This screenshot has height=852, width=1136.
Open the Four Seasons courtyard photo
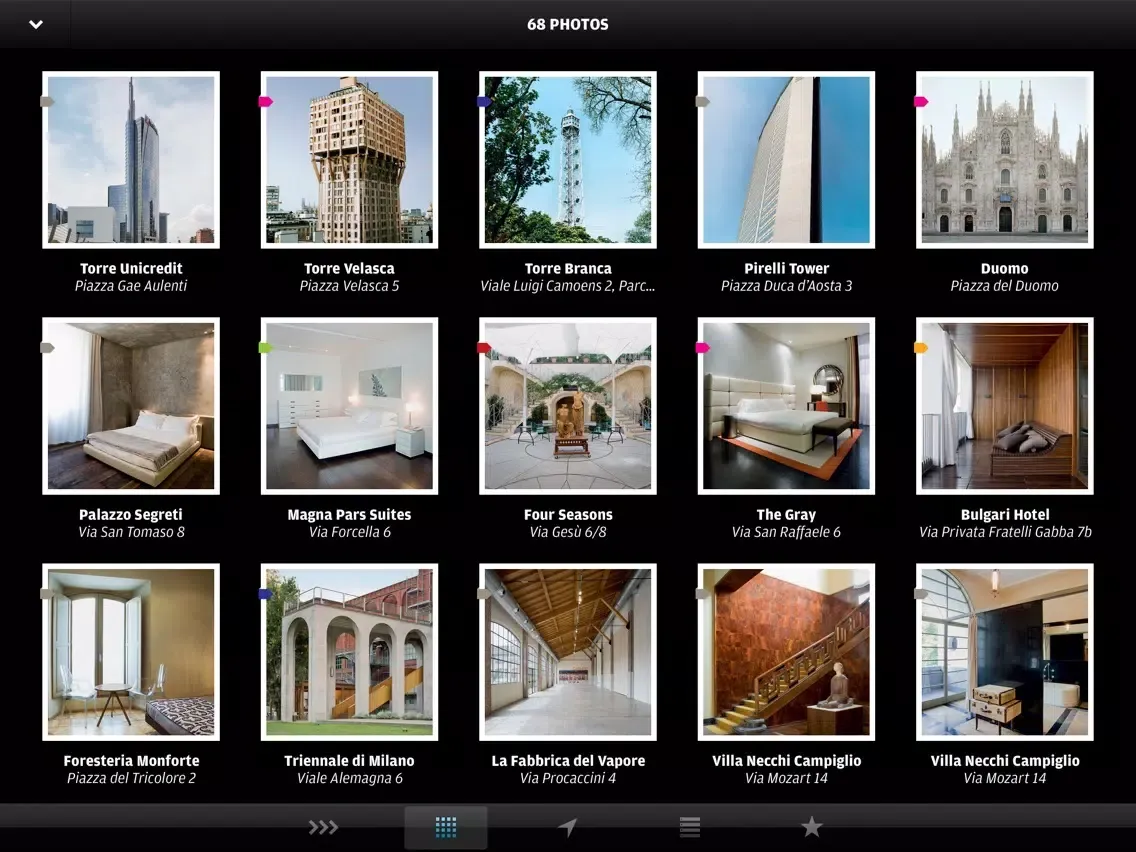click(x=568, y=406)
